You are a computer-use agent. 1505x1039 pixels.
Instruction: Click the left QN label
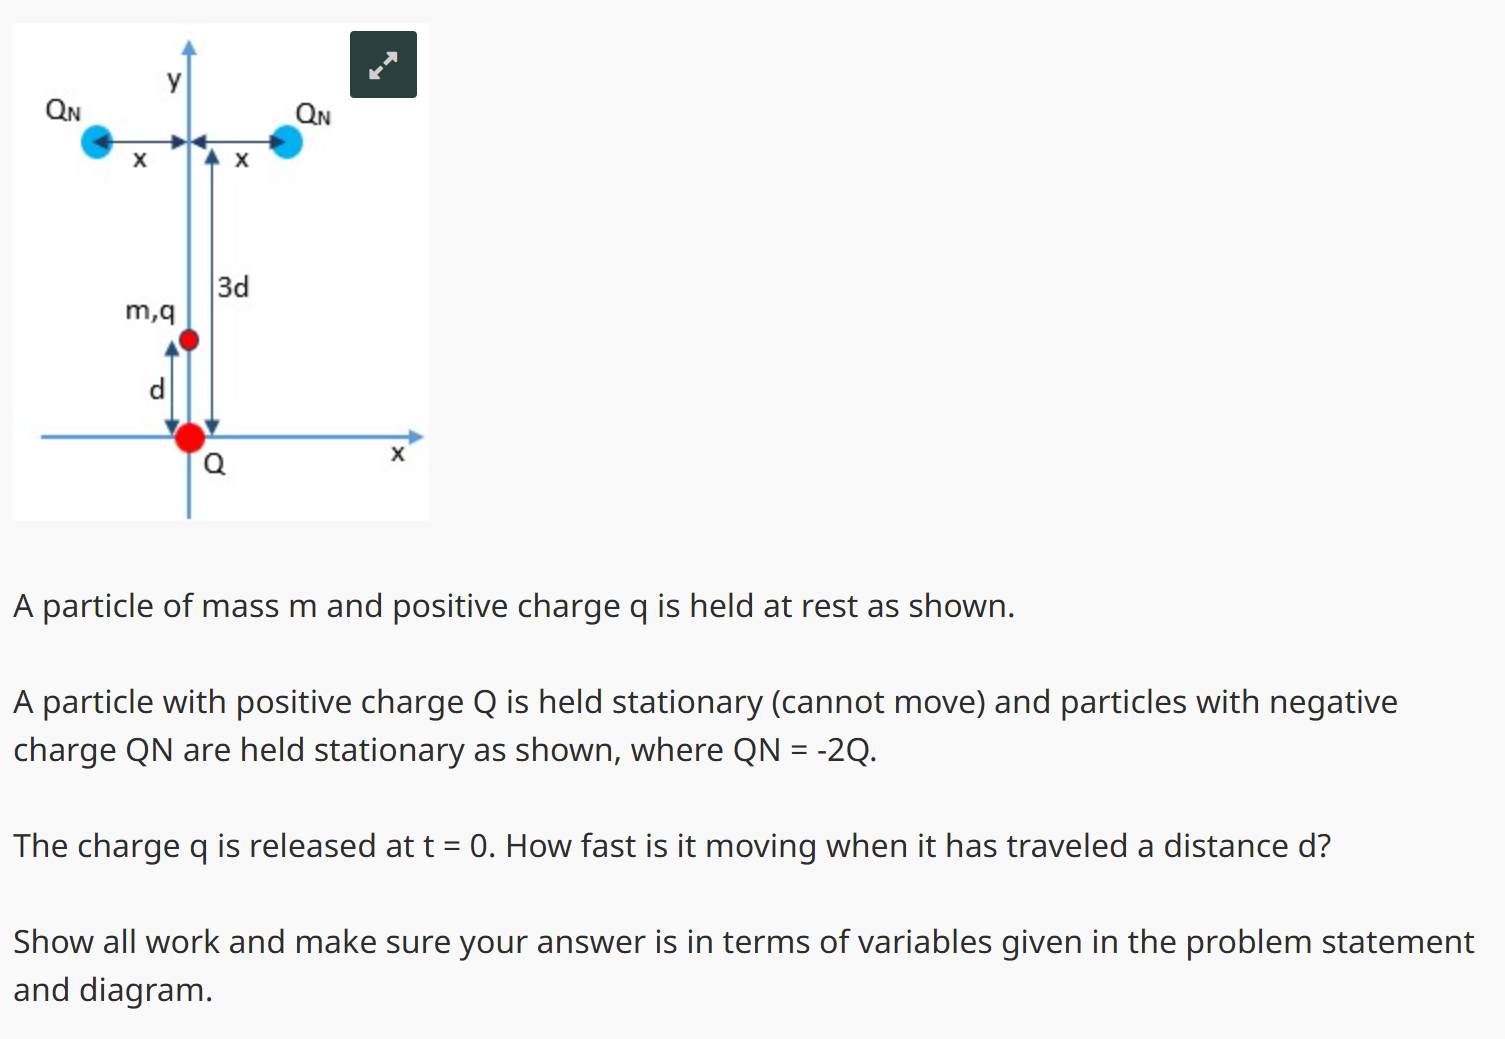(x=61, y=110)
